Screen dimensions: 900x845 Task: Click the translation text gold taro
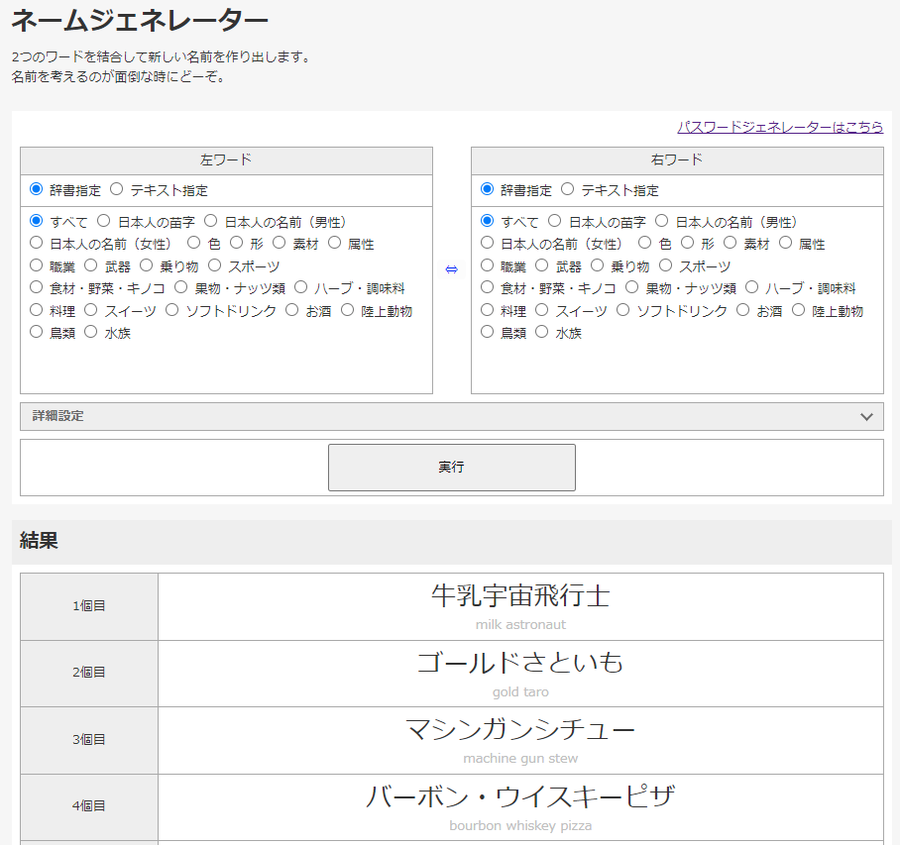521,692
